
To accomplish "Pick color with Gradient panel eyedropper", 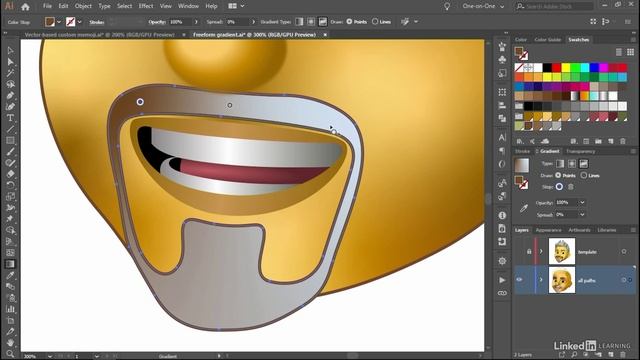I will [524, 209].
